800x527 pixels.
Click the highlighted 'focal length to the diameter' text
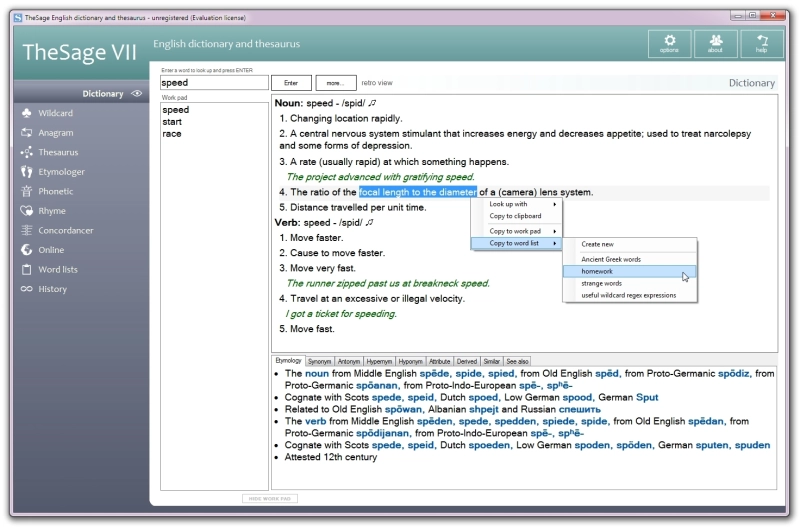(x=418, y=192)
